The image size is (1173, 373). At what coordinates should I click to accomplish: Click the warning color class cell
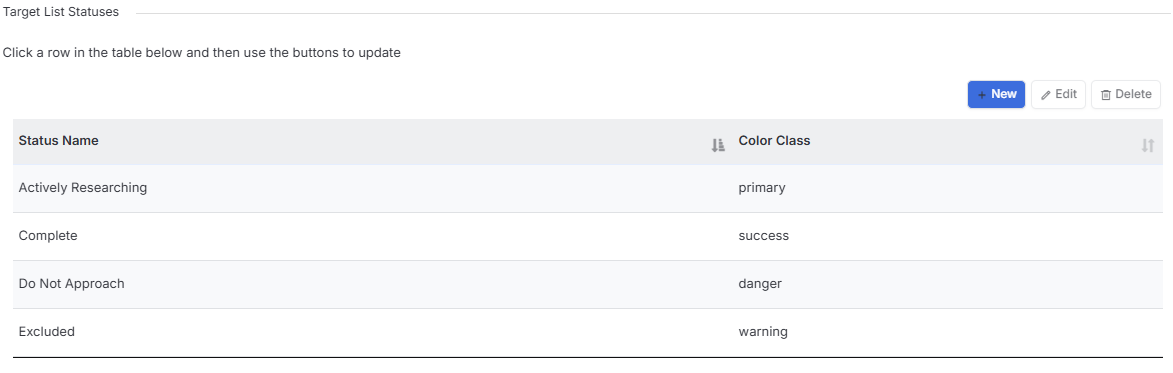(947, 332)
